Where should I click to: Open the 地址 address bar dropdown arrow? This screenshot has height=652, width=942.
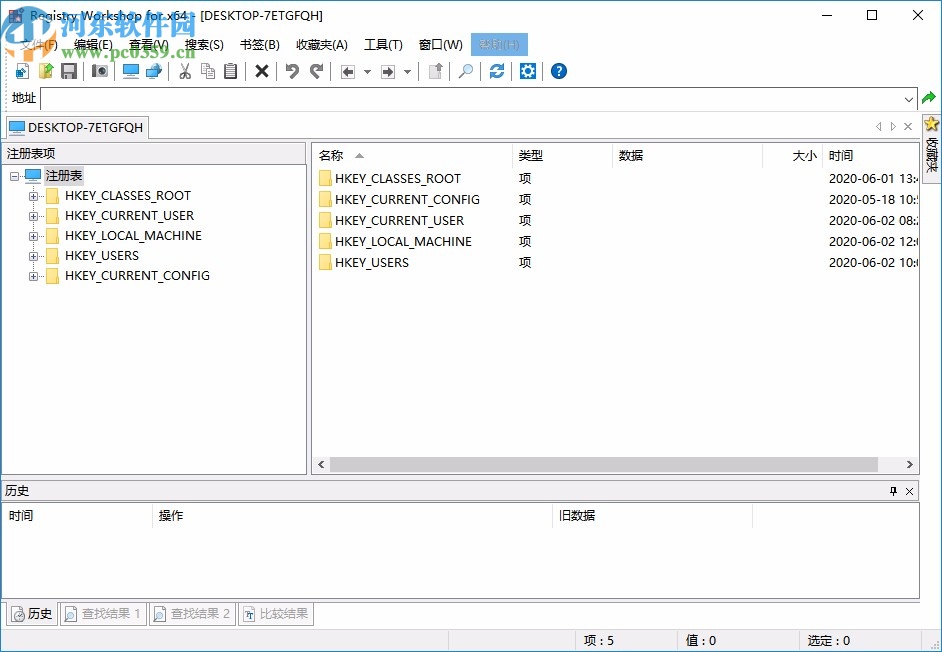tap(908, 98)
